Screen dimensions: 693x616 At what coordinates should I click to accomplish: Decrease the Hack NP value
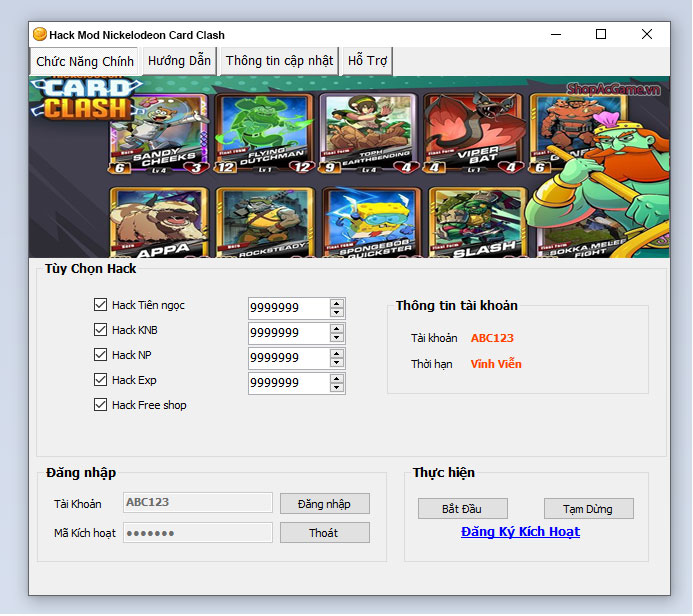[x=337, y=362]
